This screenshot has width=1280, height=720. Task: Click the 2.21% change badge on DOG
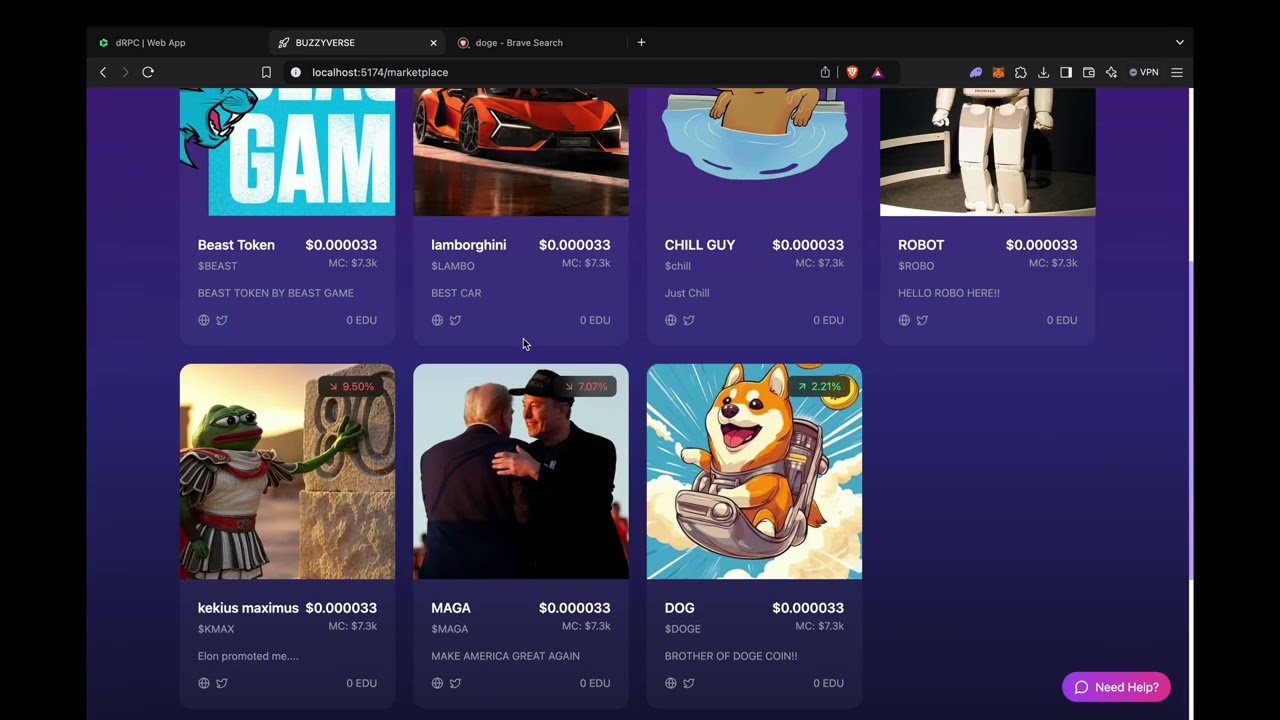point(819,386)
